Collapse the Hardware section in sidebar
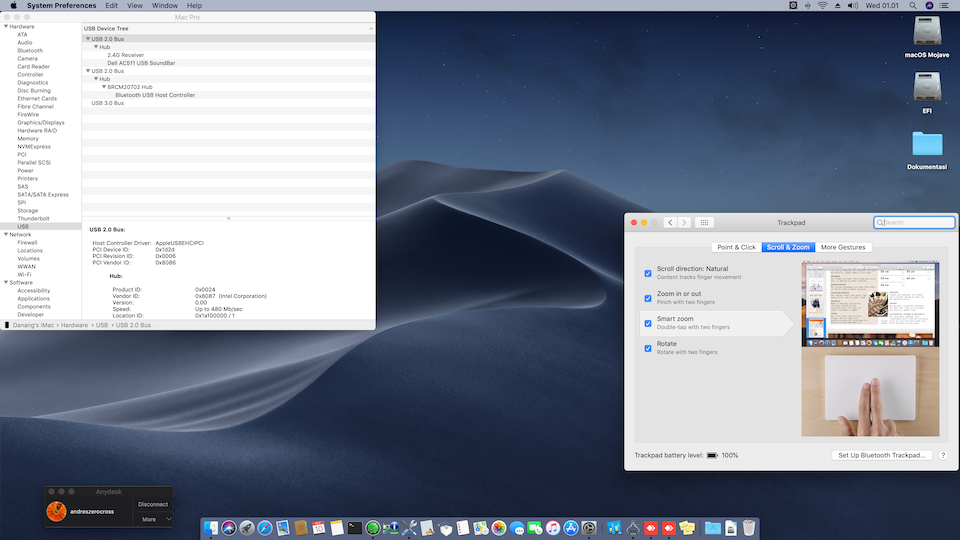 [5, 27]
